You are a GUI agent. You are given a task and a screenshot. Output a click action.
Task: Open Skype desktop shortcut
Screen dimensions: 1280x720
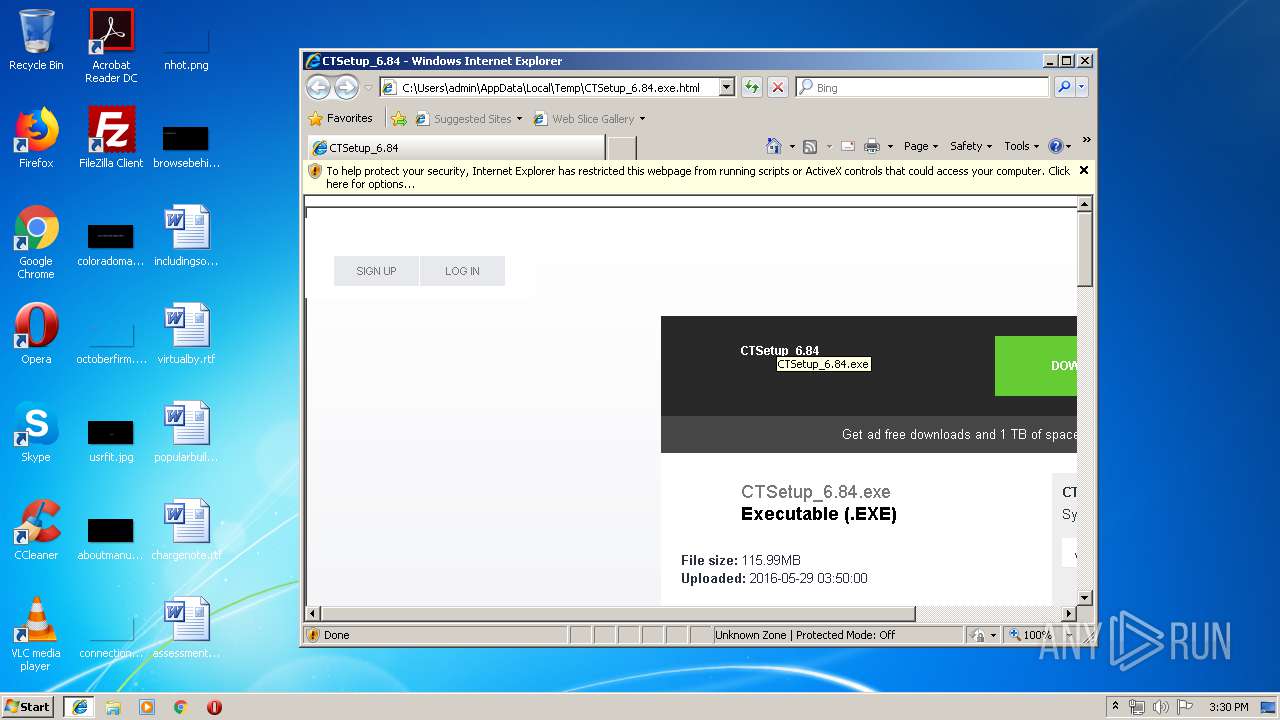(x=36, y=432)
